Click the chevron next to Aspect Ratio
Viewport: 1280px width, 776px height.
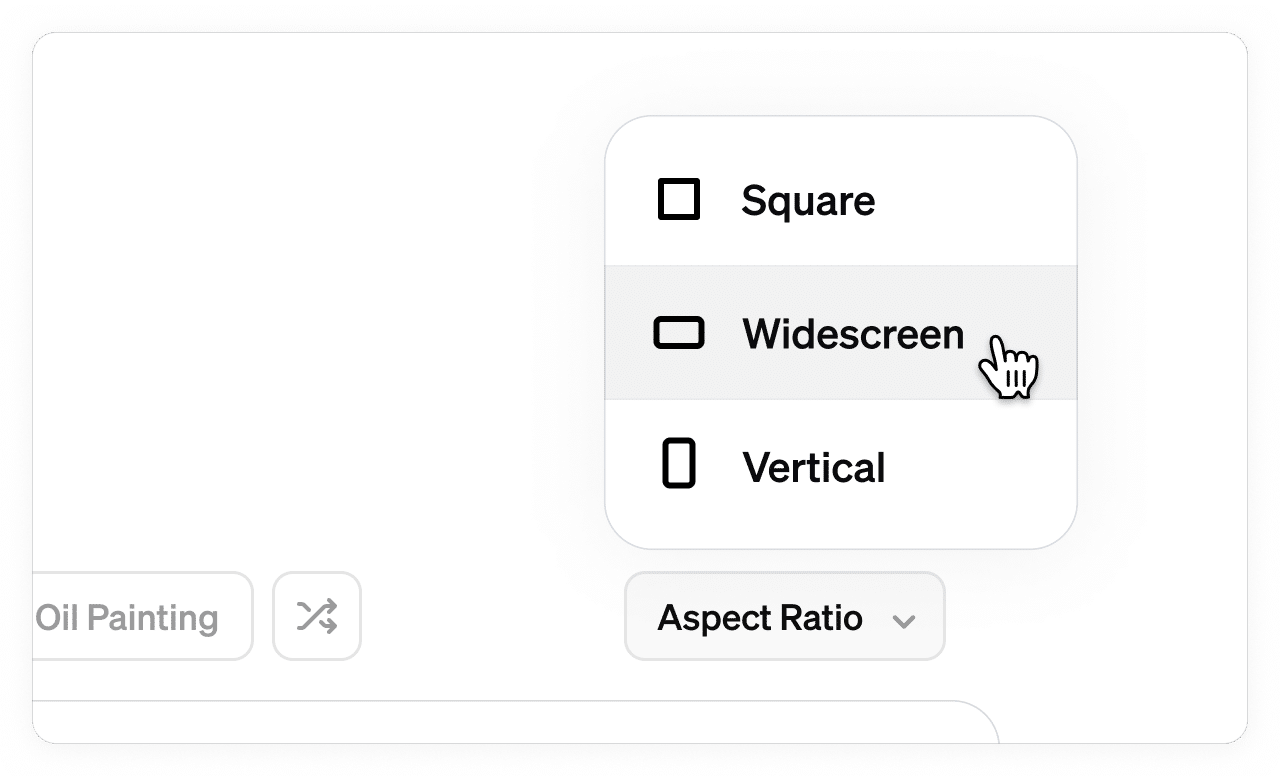click(x=905, y=619)
